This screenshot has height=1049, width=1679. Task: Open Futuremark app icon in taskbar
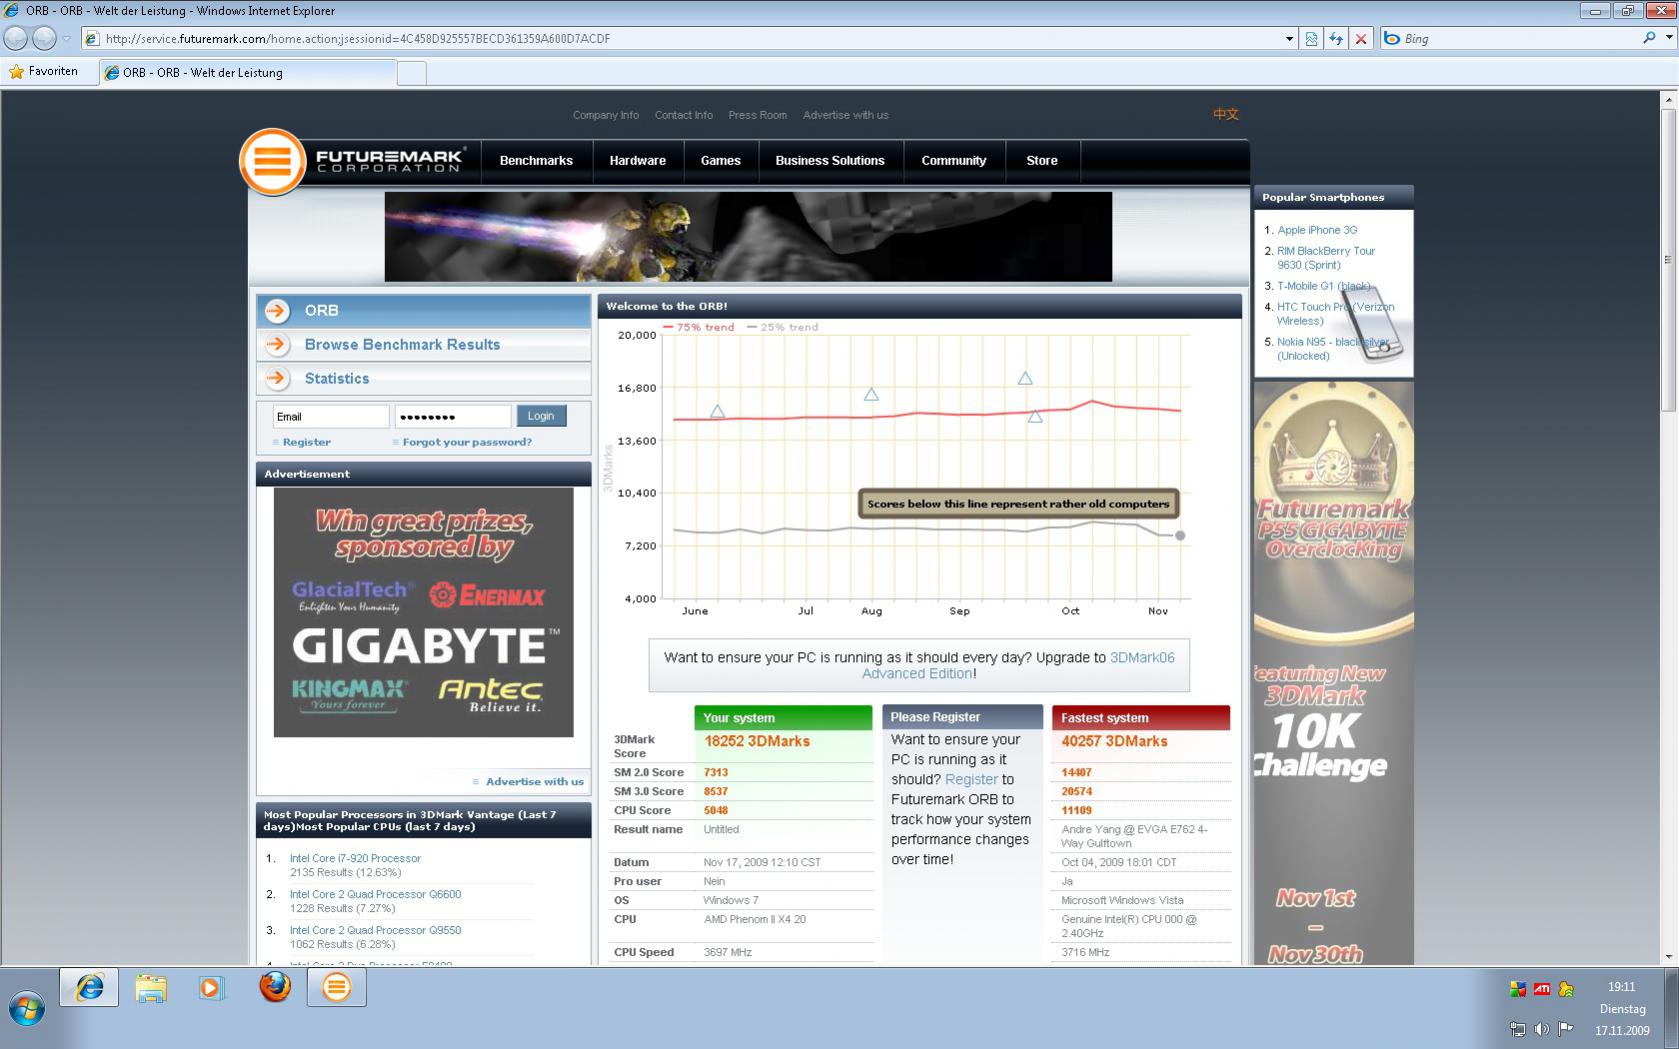tap(336, 987)
